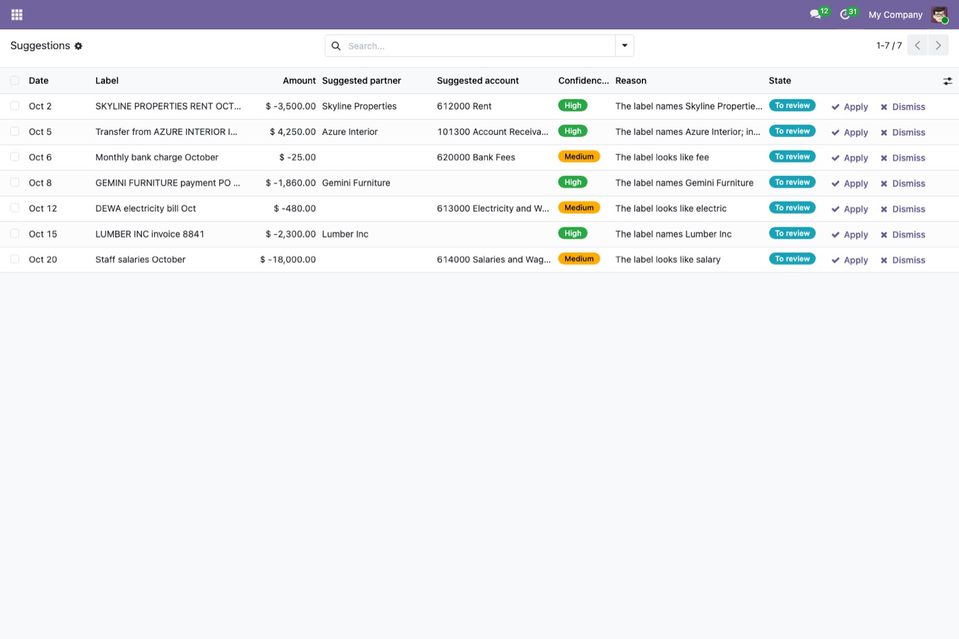Sort the list by Date column
Image resolution: width=959 pixels, height=639 pixels.
(39, 81)
